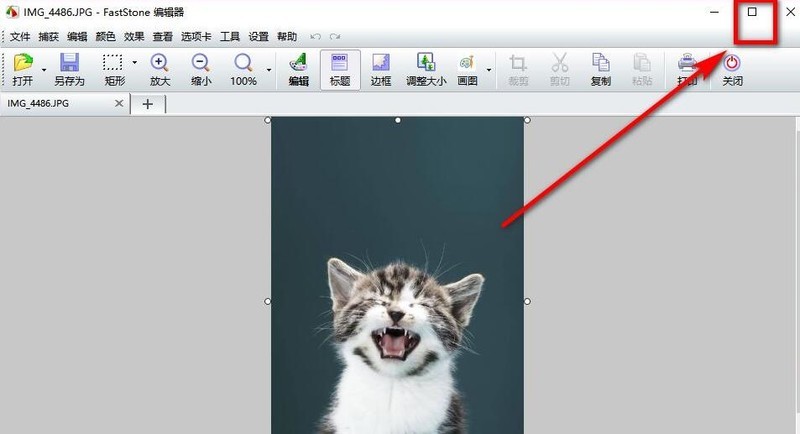Expand the dropdown arrow beside 打开
800x434 pixels.
(44, 70)
